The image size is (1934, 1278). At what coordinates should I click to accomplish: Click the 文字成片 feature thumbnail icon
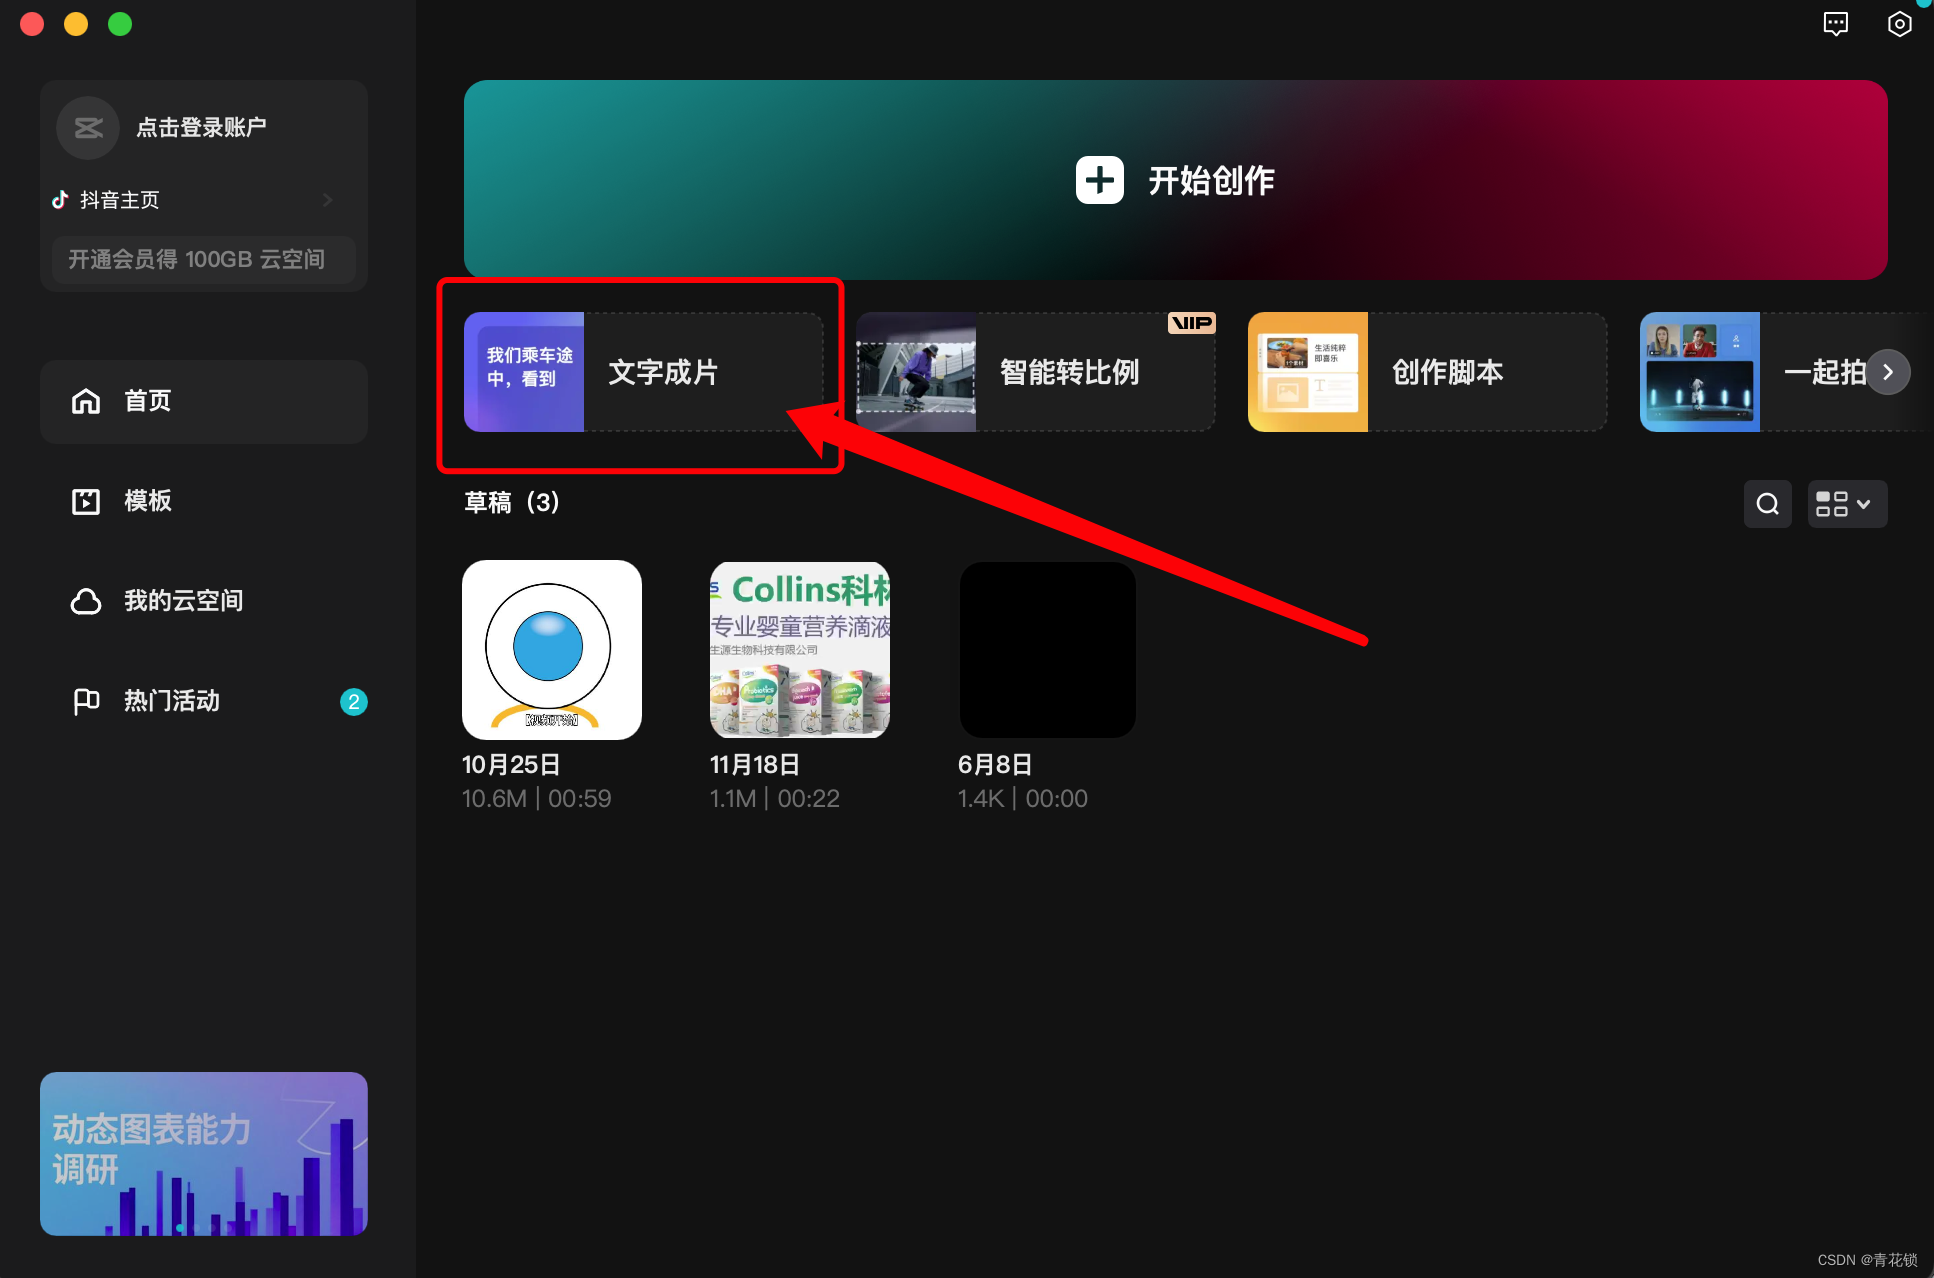(524, 372)
